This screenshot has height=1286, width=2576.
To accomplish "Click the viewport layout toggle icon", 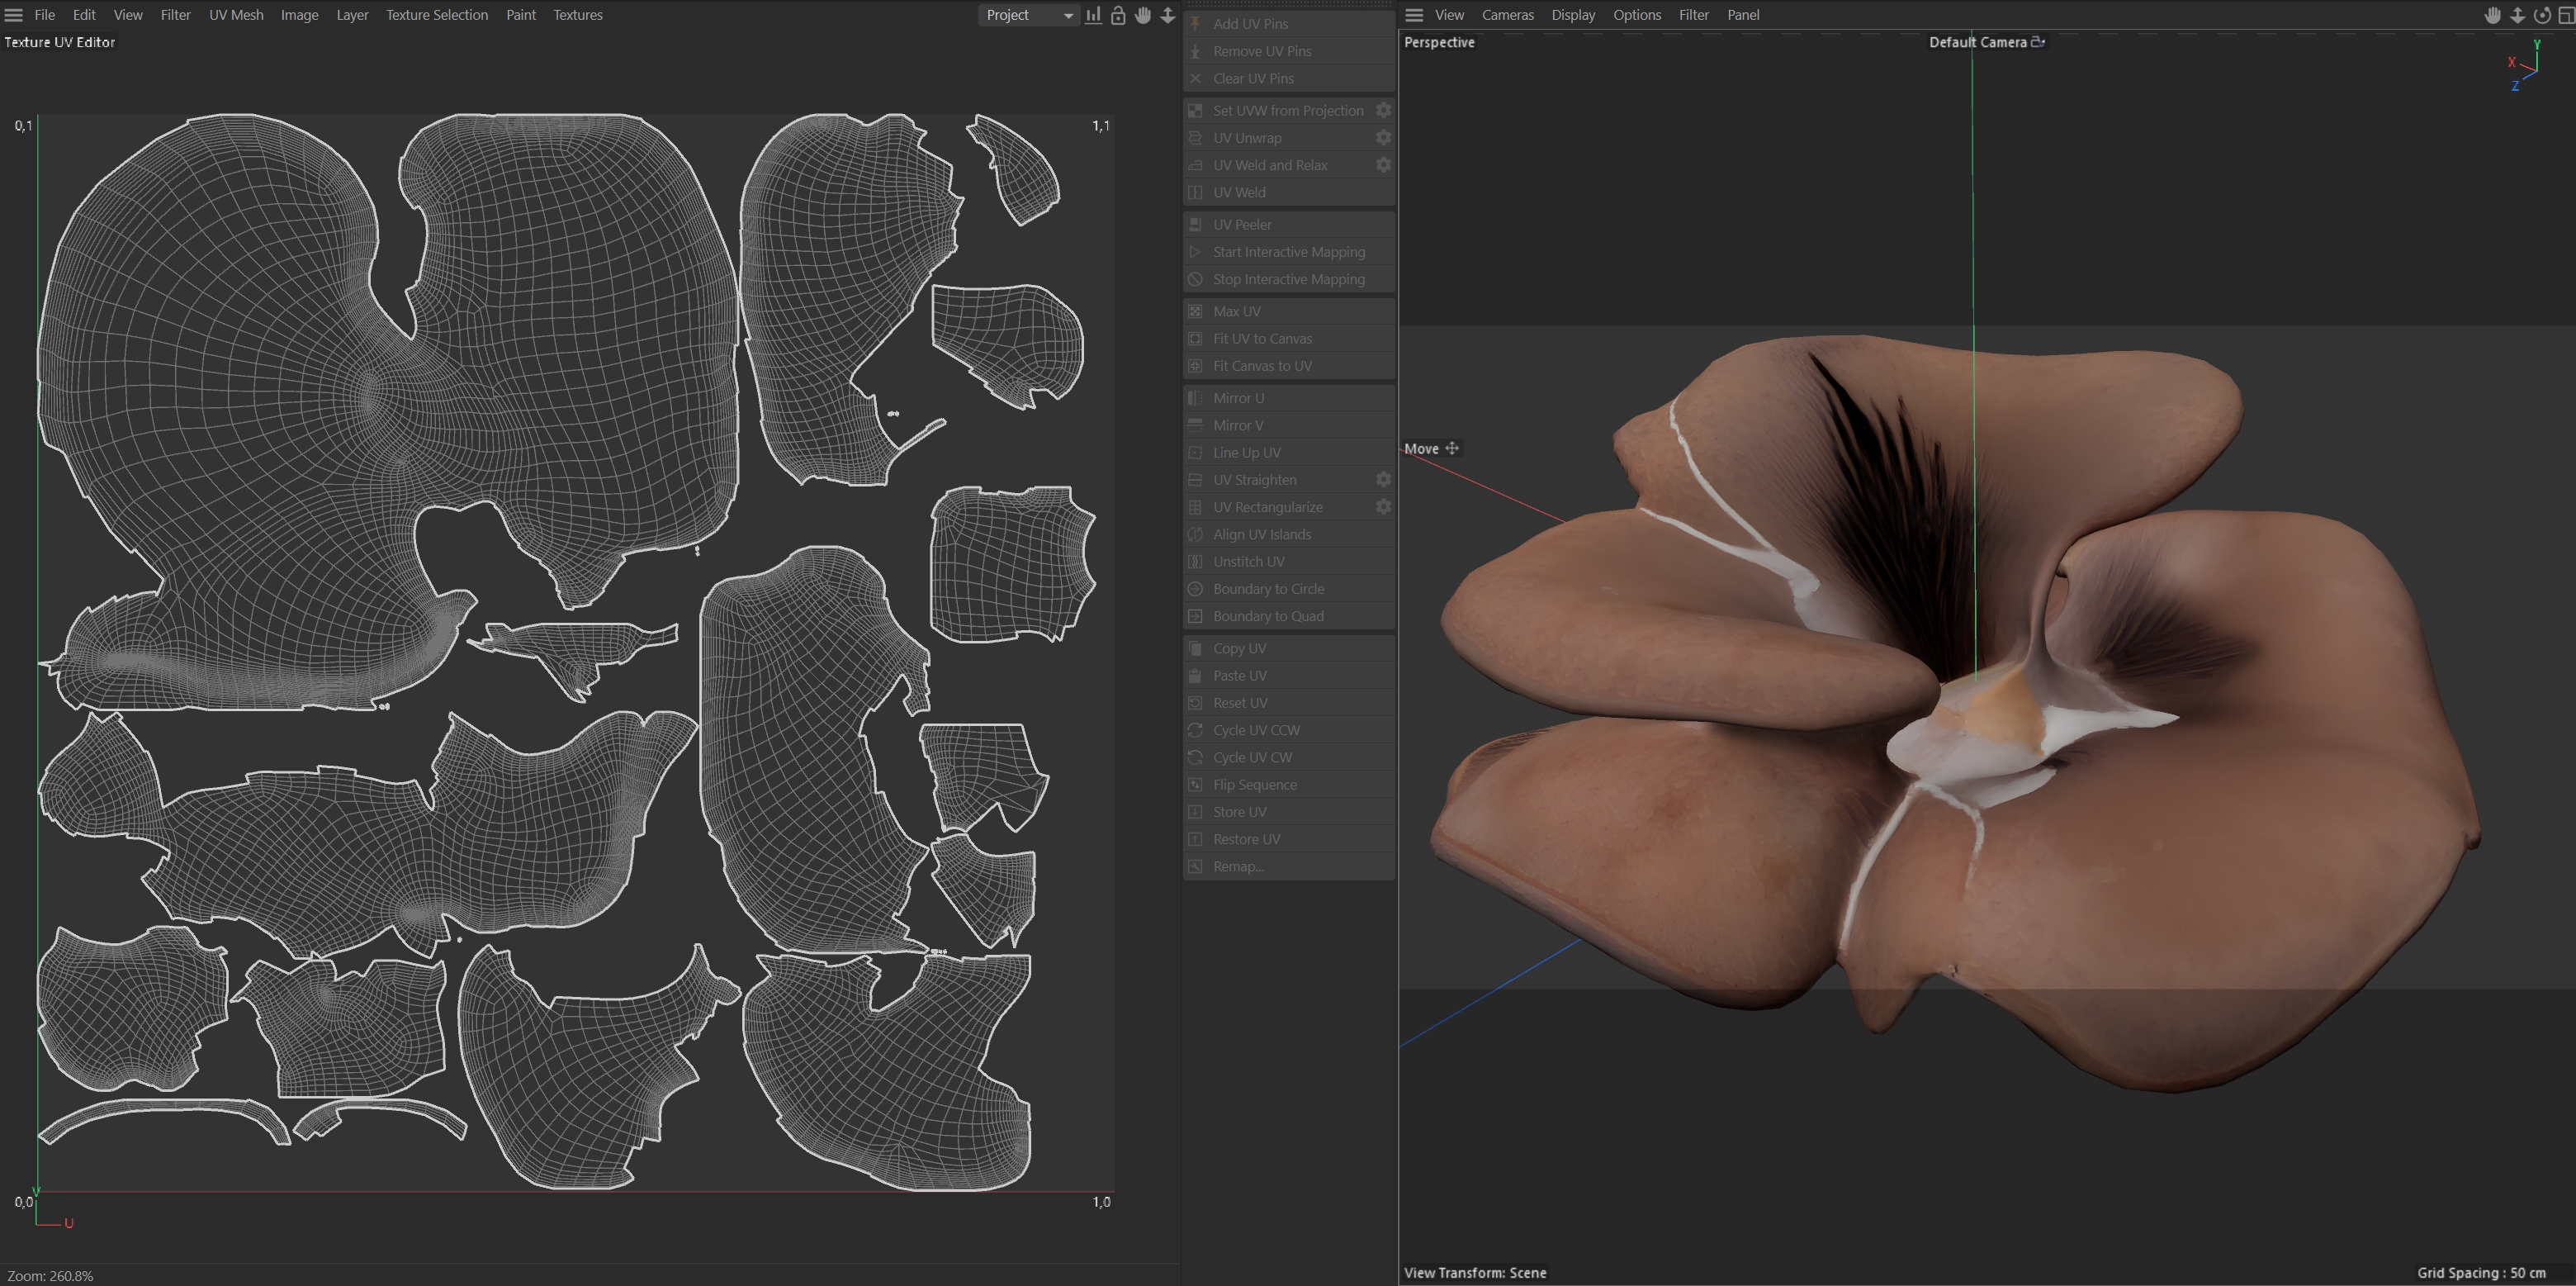I will pyautogui.click(x=2565, y=15).
